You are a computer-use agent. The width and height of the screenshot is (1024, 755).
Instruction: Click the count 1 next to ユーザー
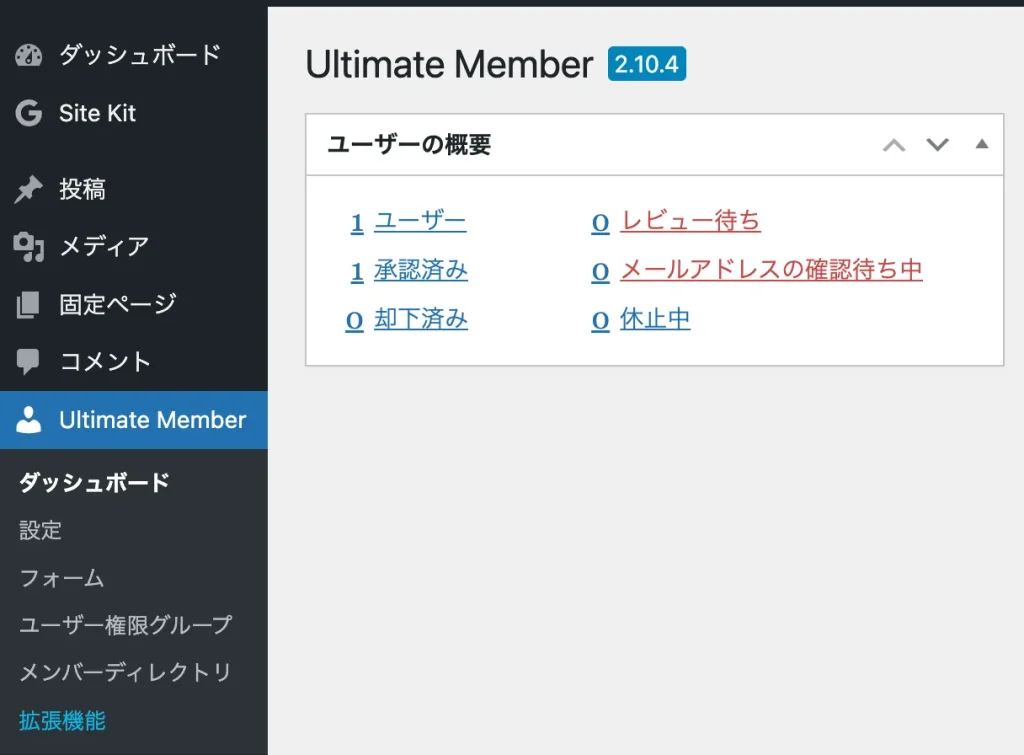(357, 223)
